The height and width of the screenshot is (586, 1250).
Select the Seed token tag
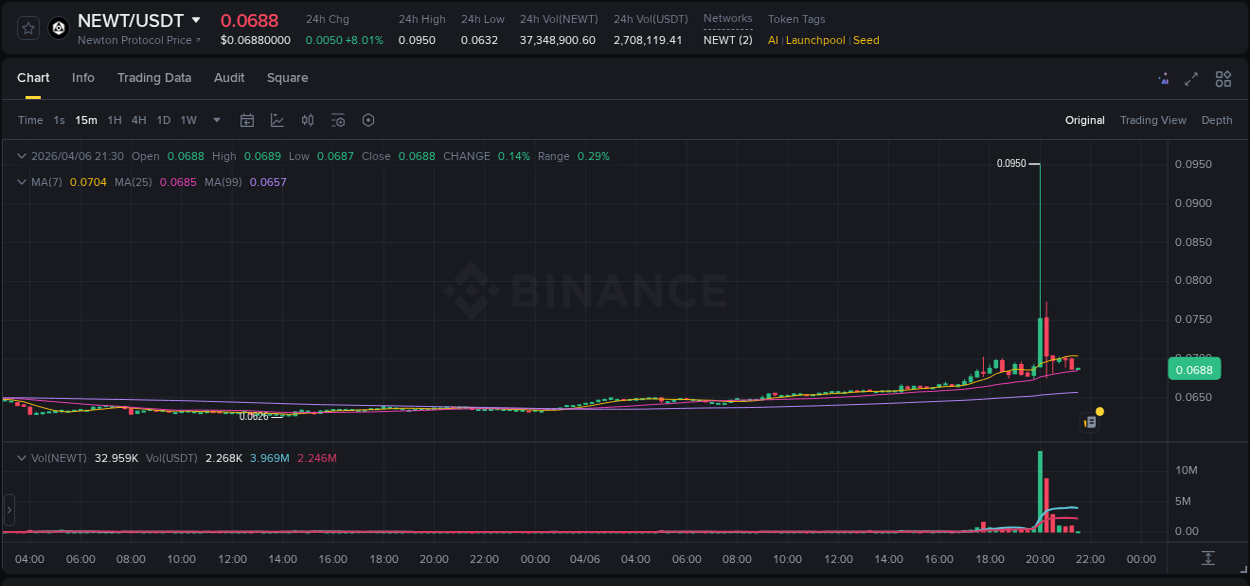point(866,40)
